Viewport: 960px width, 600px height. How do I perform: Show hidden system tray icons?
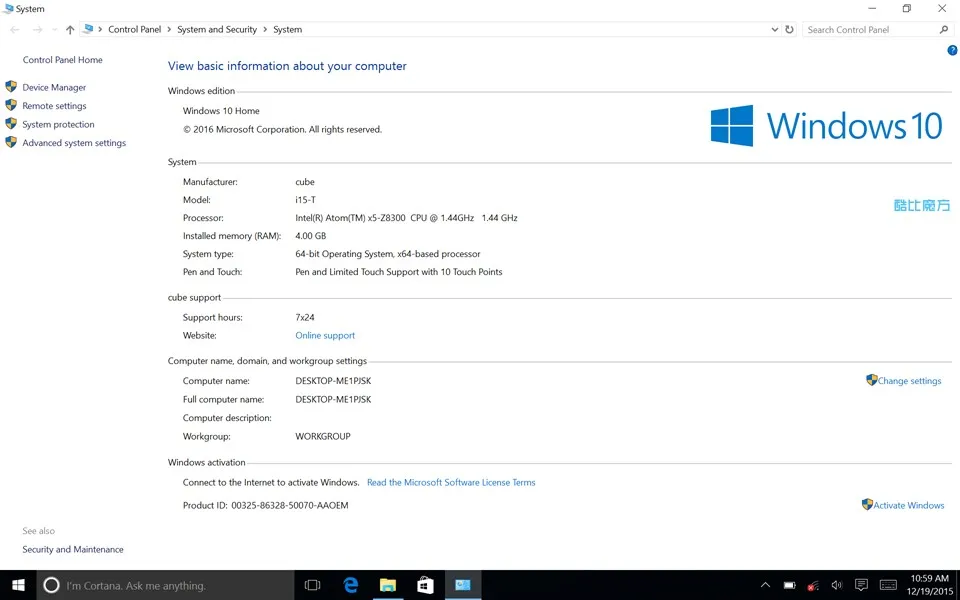(765, 585)
